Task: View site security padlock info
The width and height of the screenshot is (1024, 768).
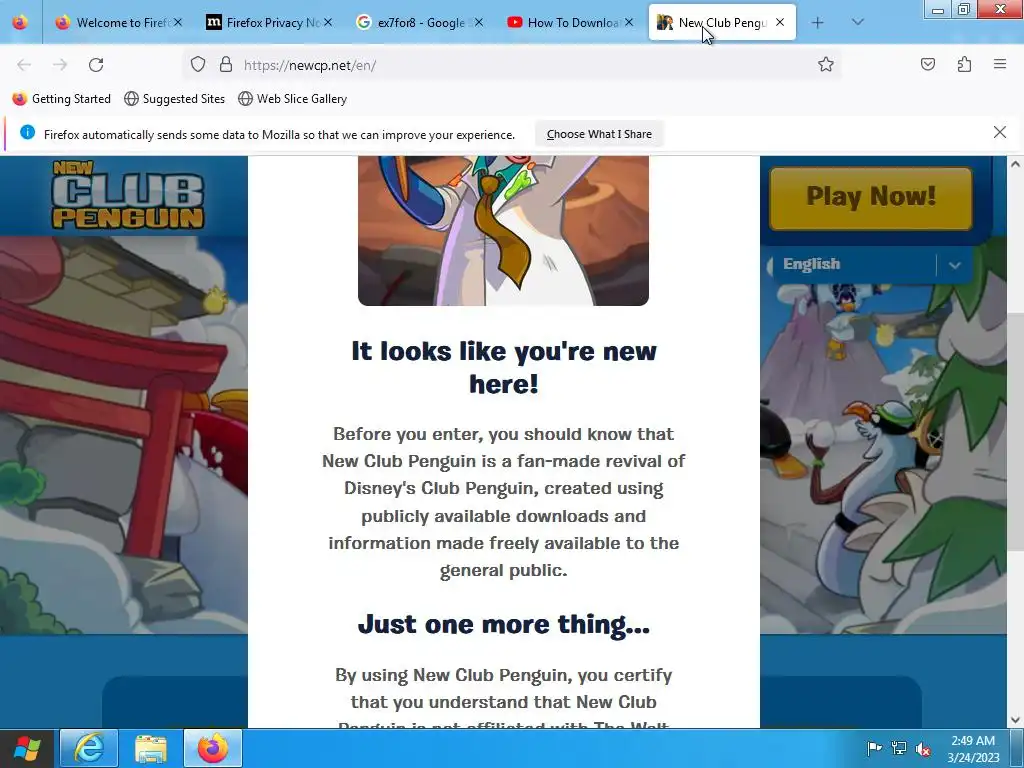Action: pyautogui.click(x=226, y=64)
